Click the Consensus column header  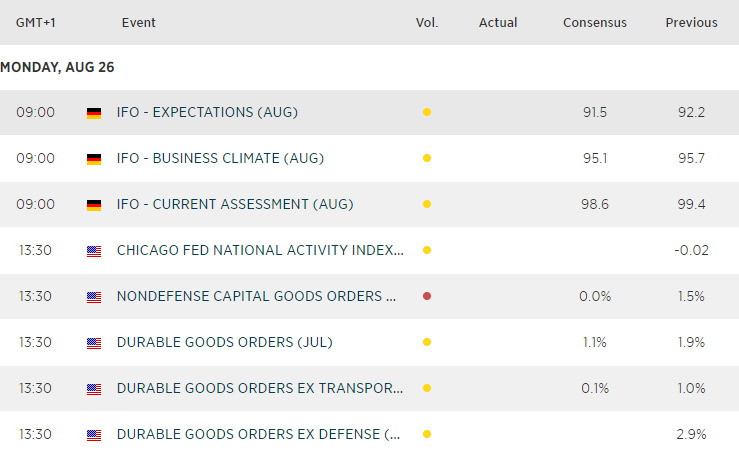pos(594,22)
